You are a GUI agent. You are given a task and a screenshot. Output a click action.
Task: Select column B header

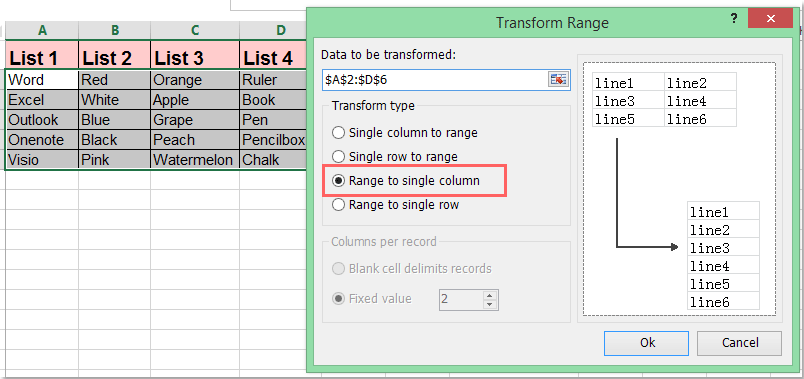point(114,31)
